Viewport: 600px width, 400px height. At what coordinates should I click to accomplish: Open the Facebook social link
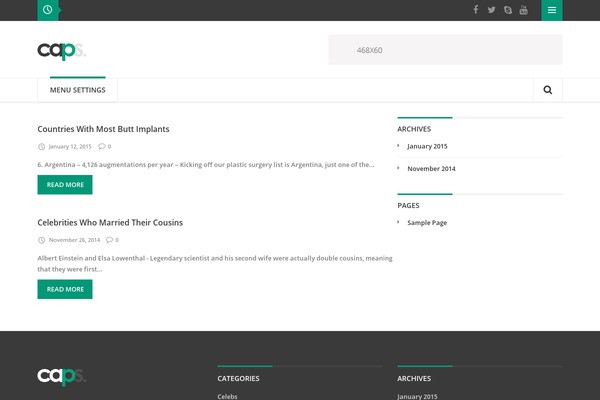(x=476, y=10)
